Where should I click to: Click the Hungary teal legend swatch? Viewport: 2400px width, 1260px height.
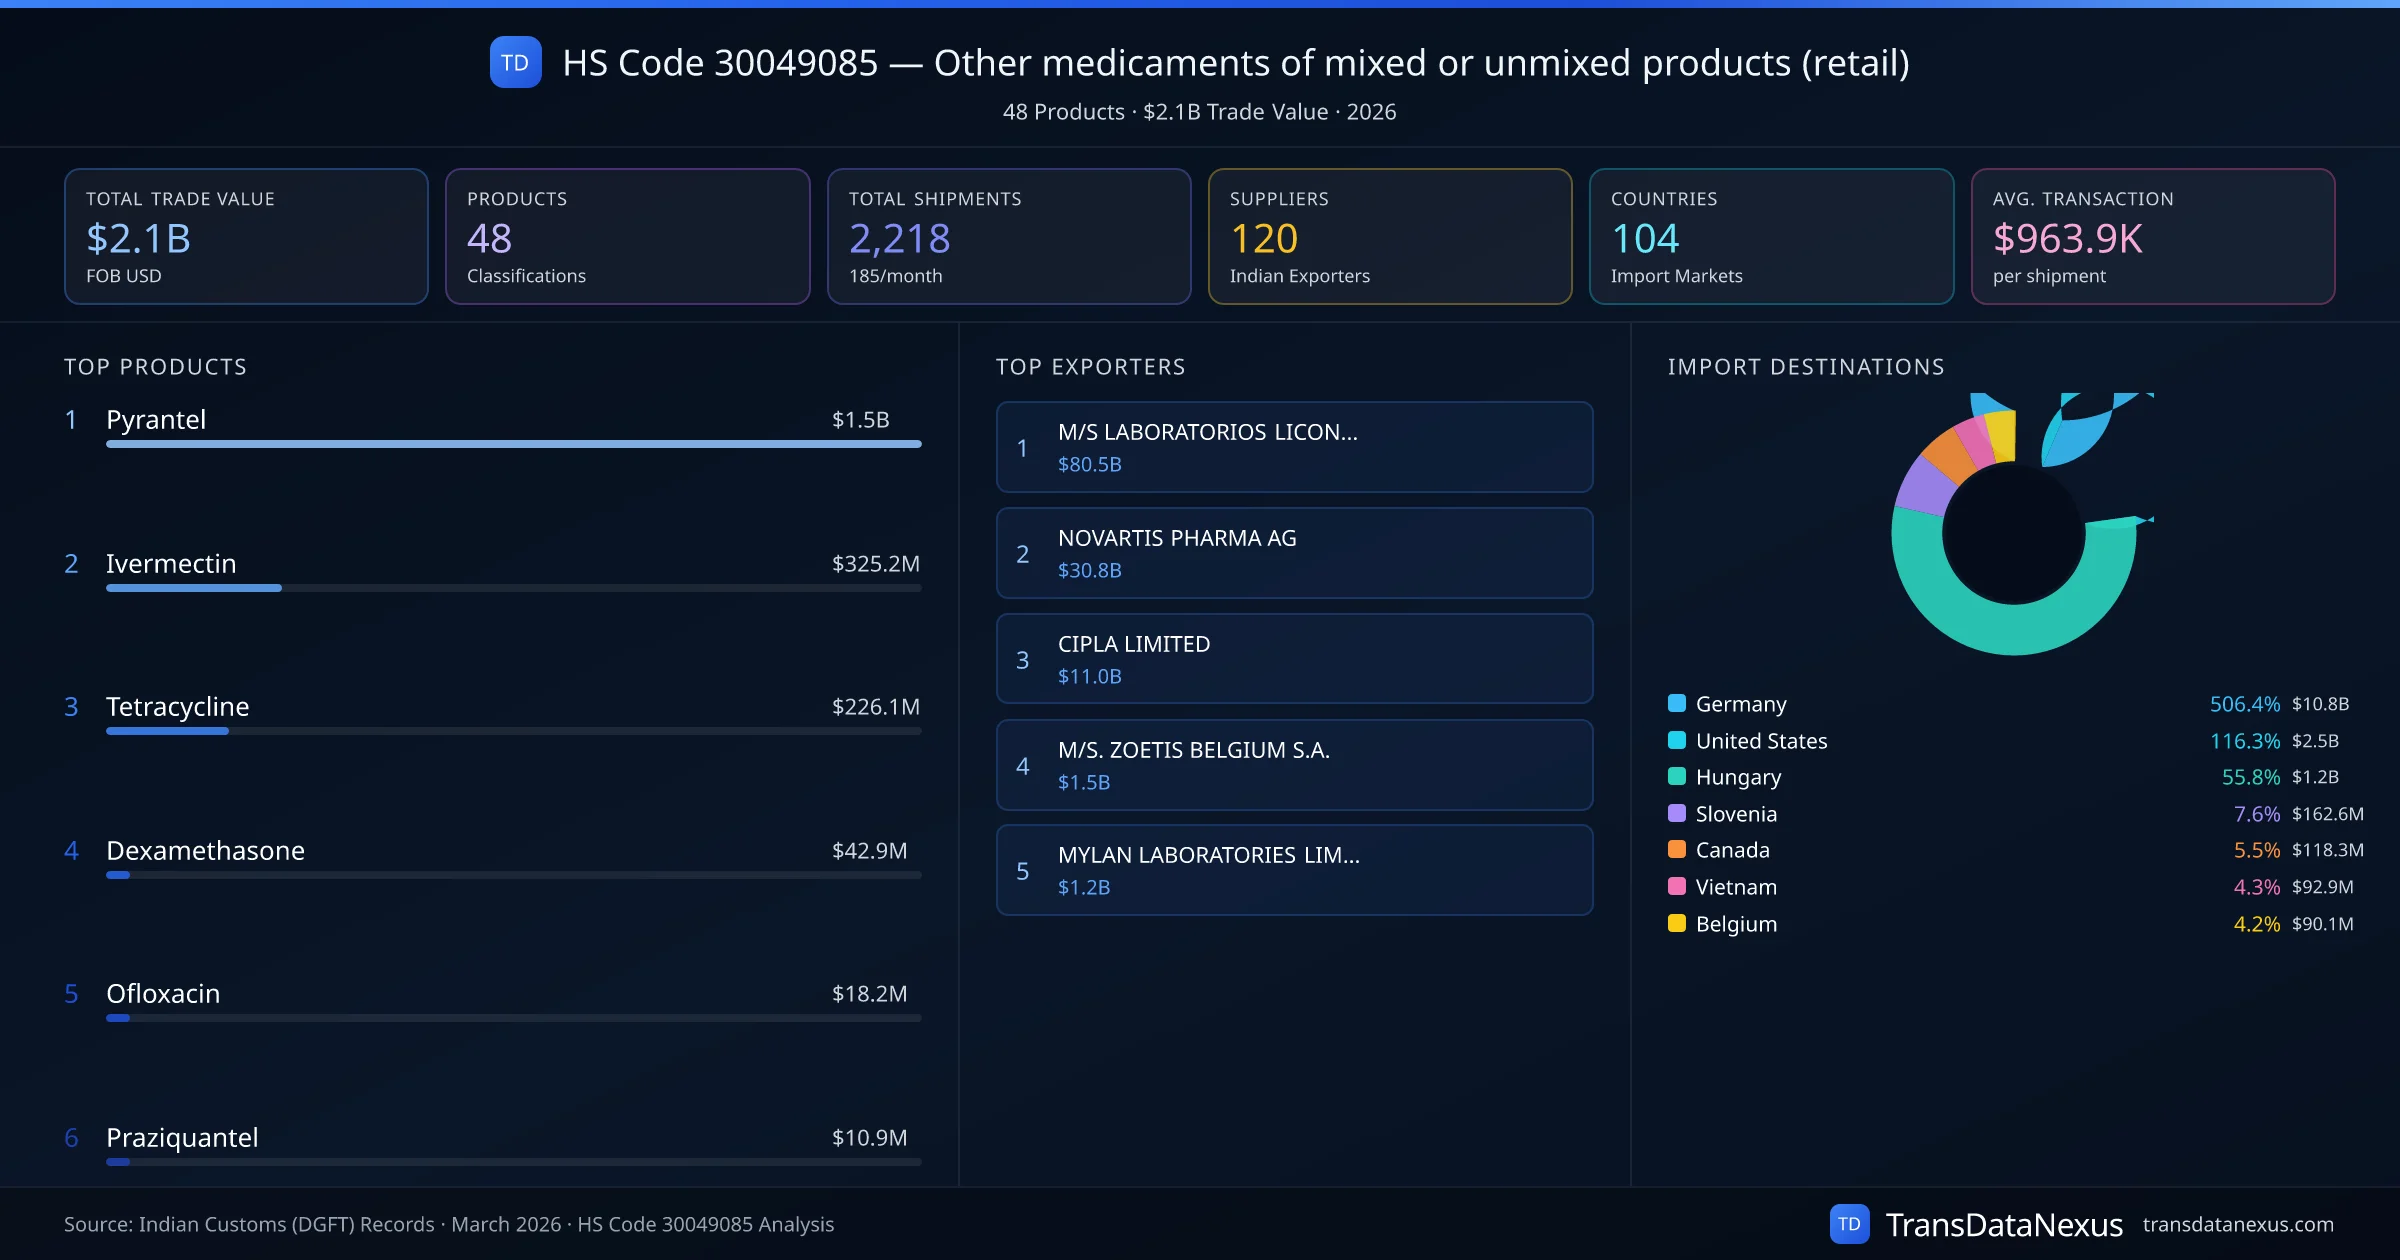tap(1677, 776)
